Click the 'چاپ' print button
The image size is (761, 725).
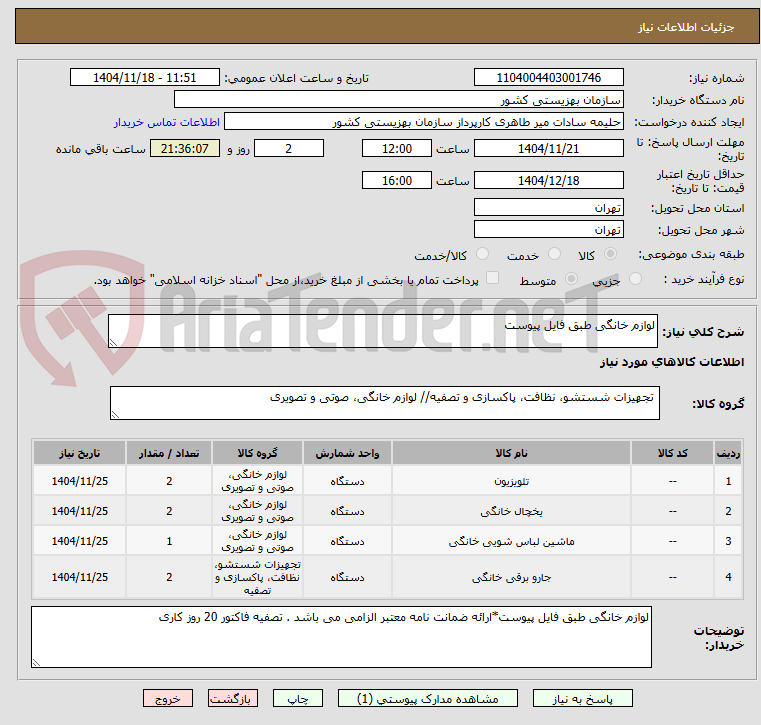(x=298, y=699)
